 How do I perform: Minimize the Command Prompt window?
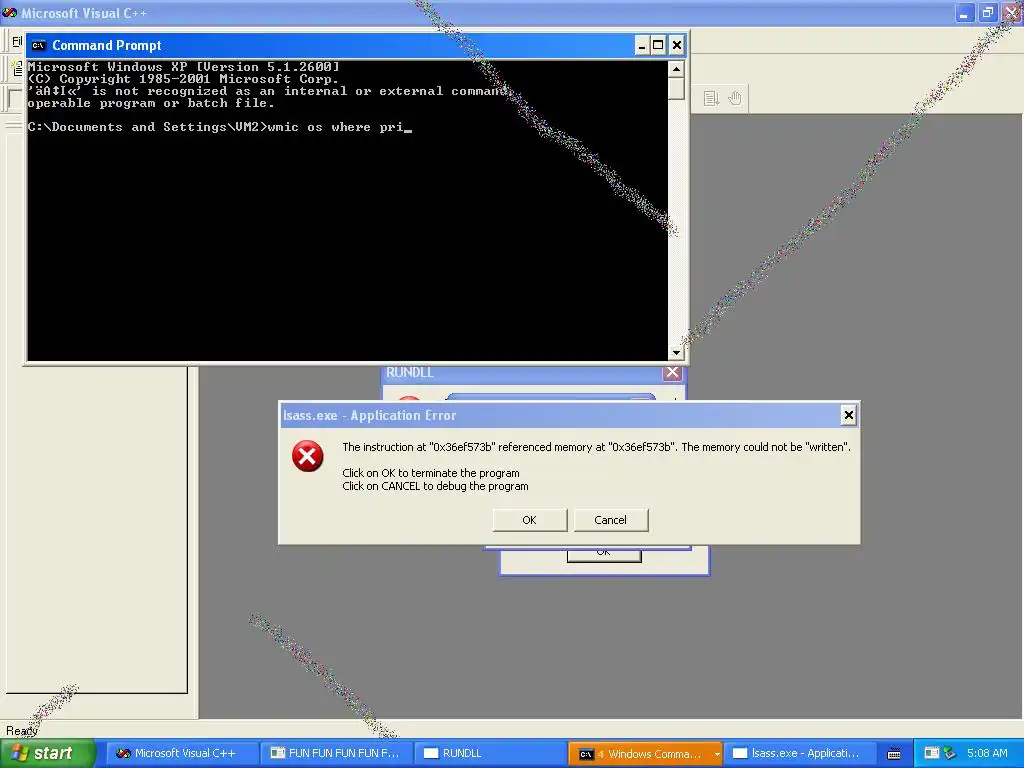tap(642, 45)
